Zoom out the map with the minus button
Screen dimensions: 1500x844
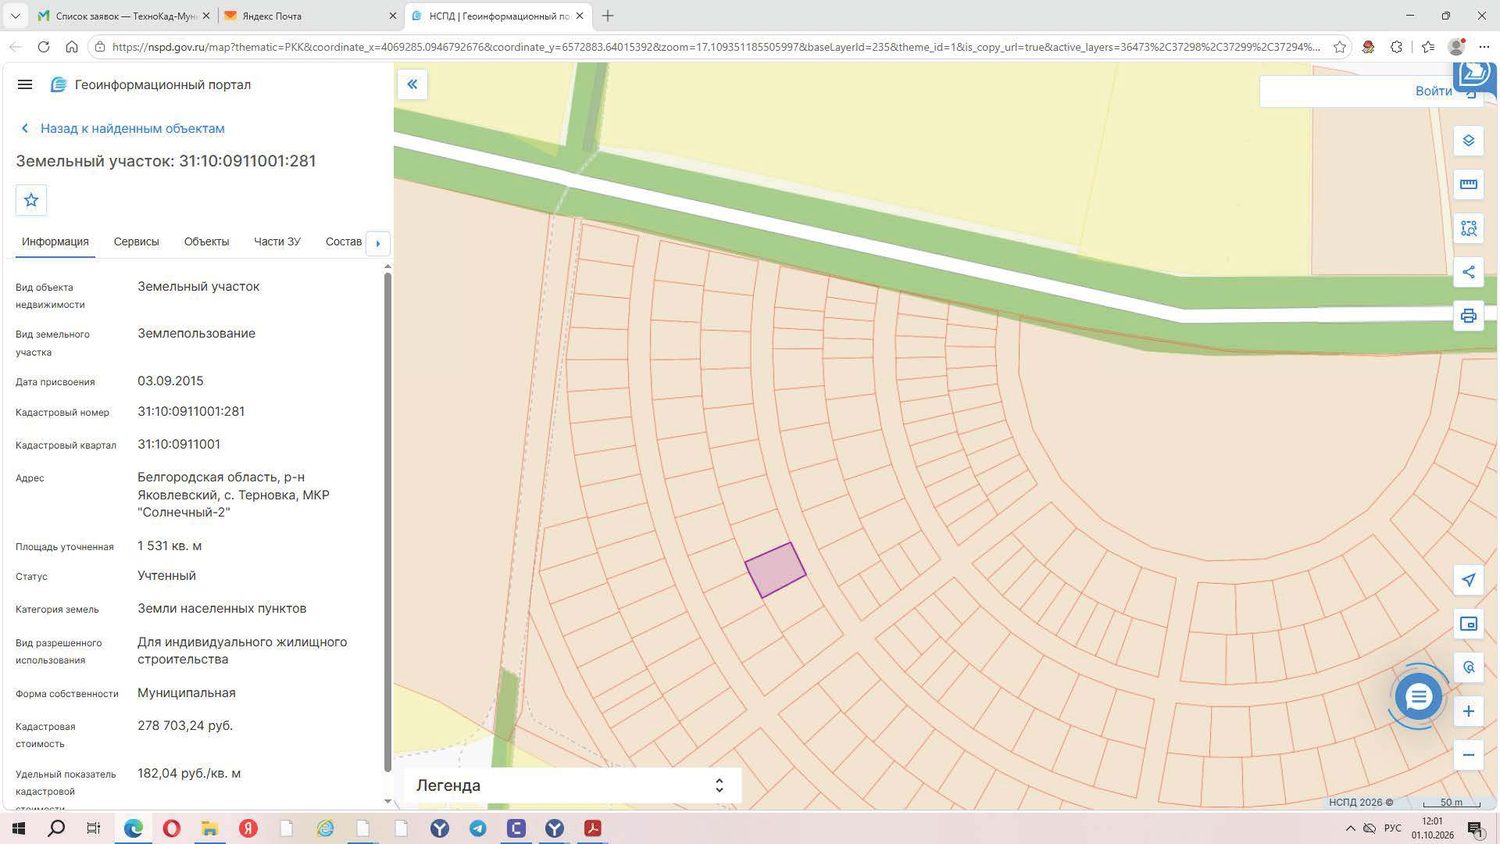[x=1468, y=755]
